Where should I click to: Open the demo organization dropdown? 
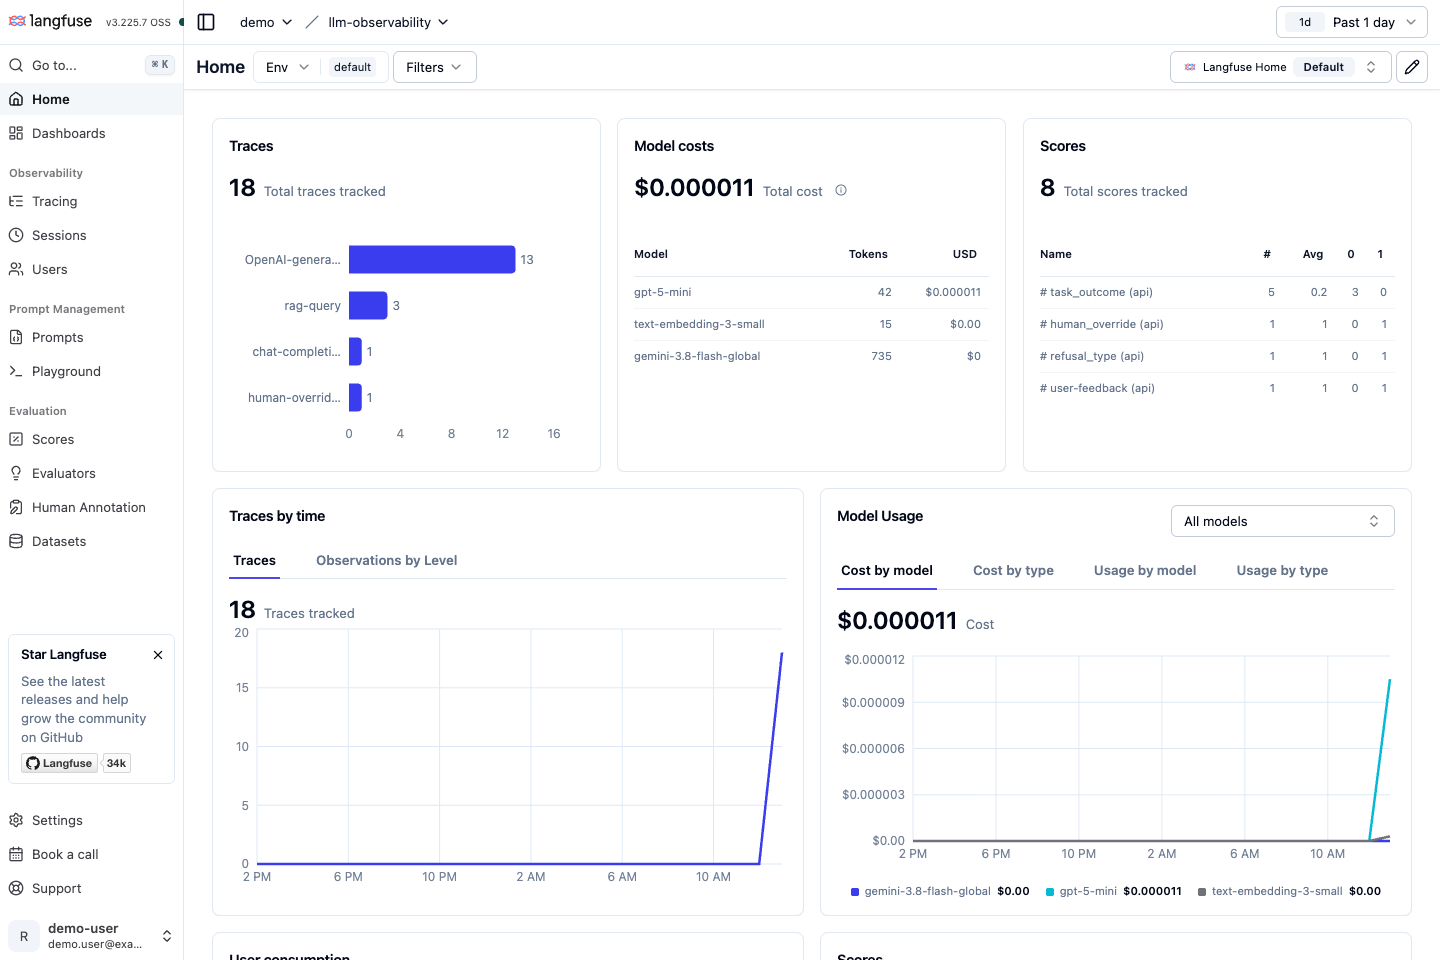pyautogui.click(x=266, y=22)
